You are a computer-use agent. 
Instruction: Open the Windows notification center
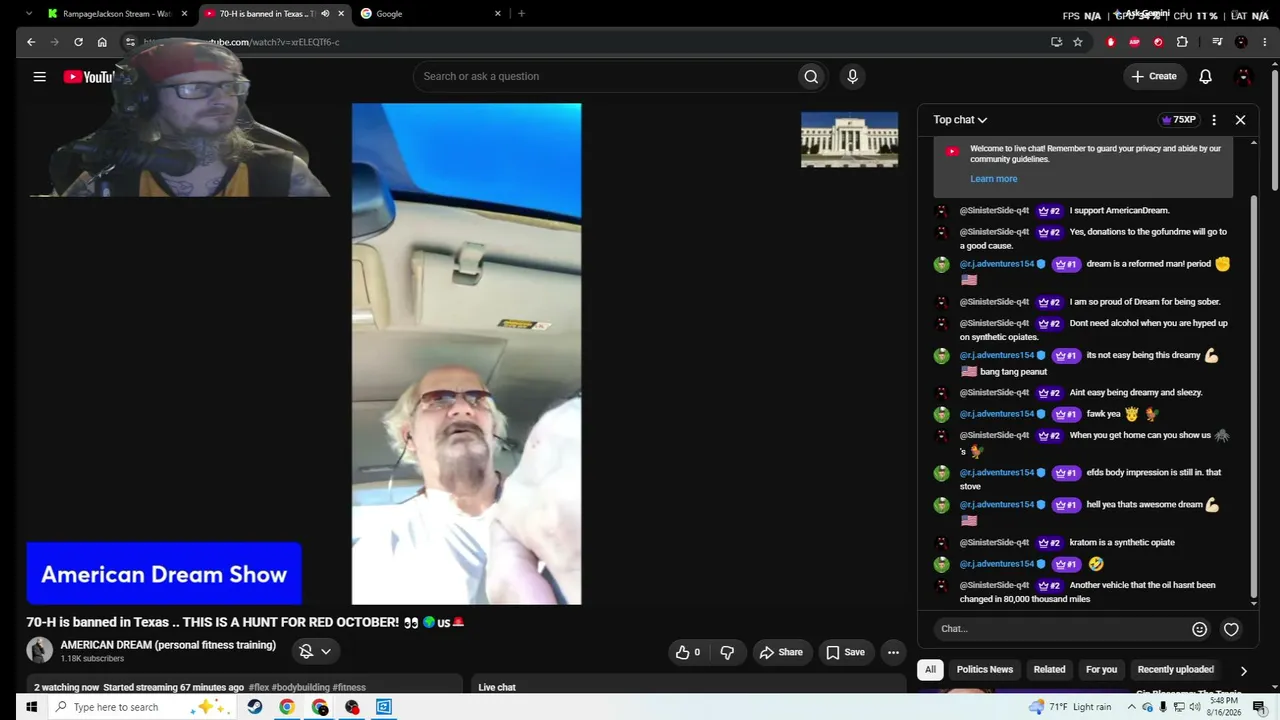pyautogui.click(x=1260, y=707)
